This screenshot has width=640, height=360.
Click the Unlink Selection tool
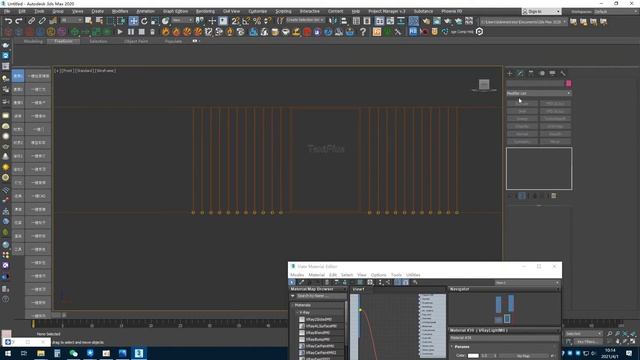42,21
